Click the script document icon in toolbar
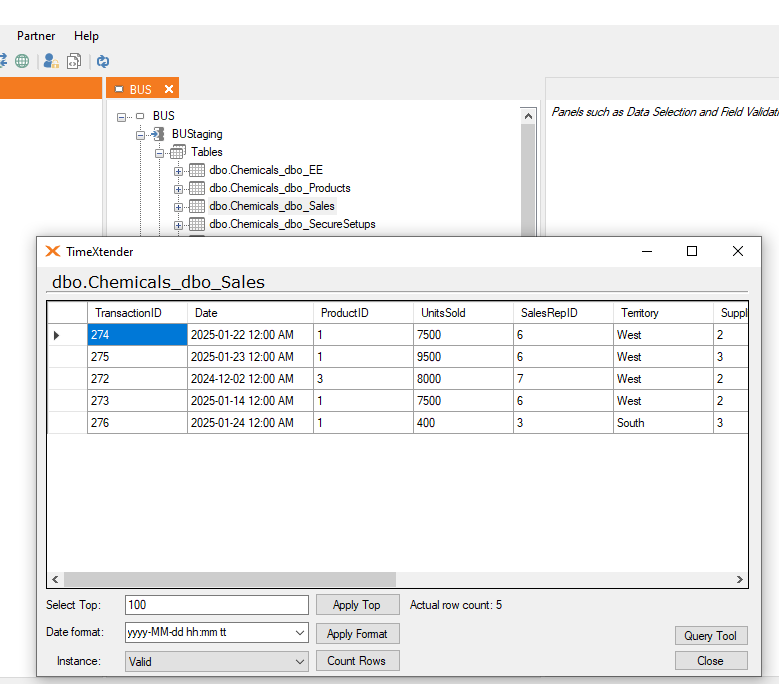 74,61
